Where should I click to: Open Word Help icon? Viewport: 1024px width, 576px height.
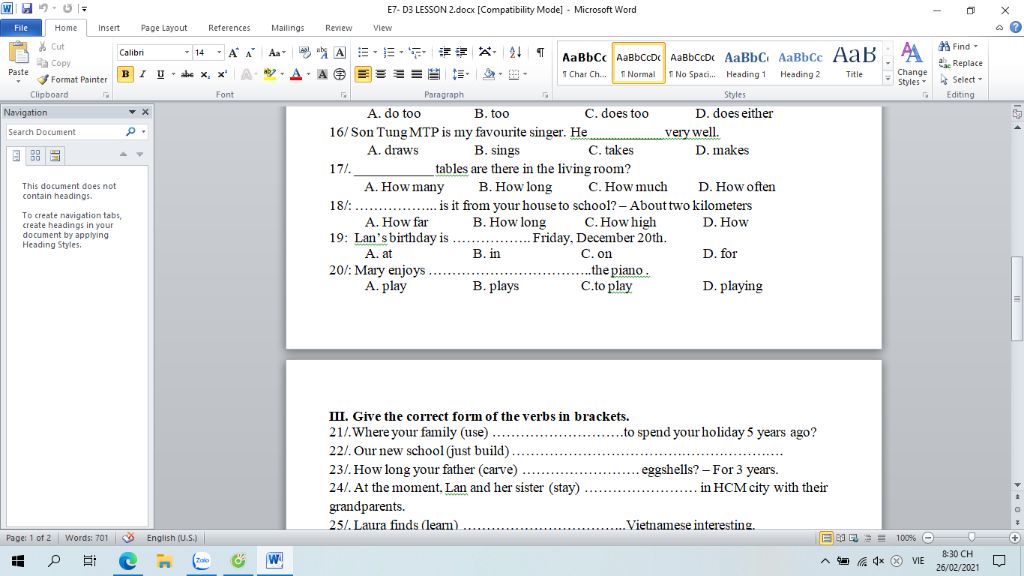(x=1016, y=27)
